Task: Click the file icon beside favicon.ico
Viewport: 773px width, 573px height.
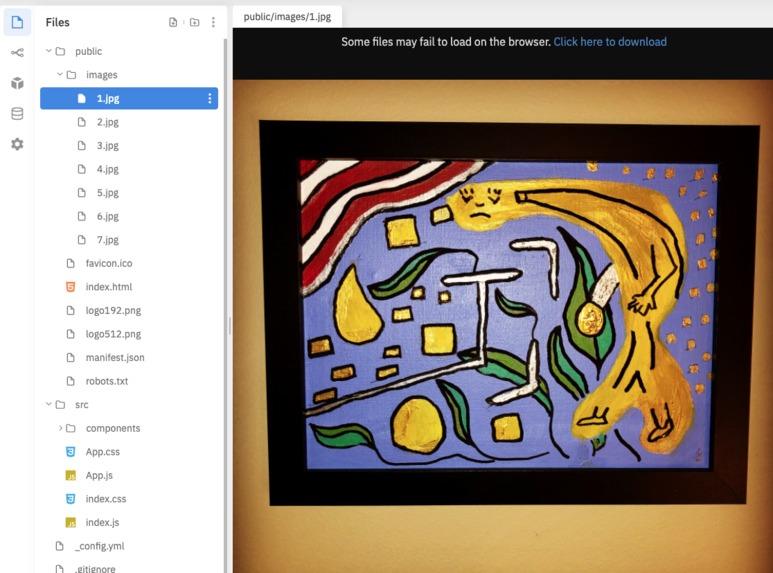Action: point(70,263)
